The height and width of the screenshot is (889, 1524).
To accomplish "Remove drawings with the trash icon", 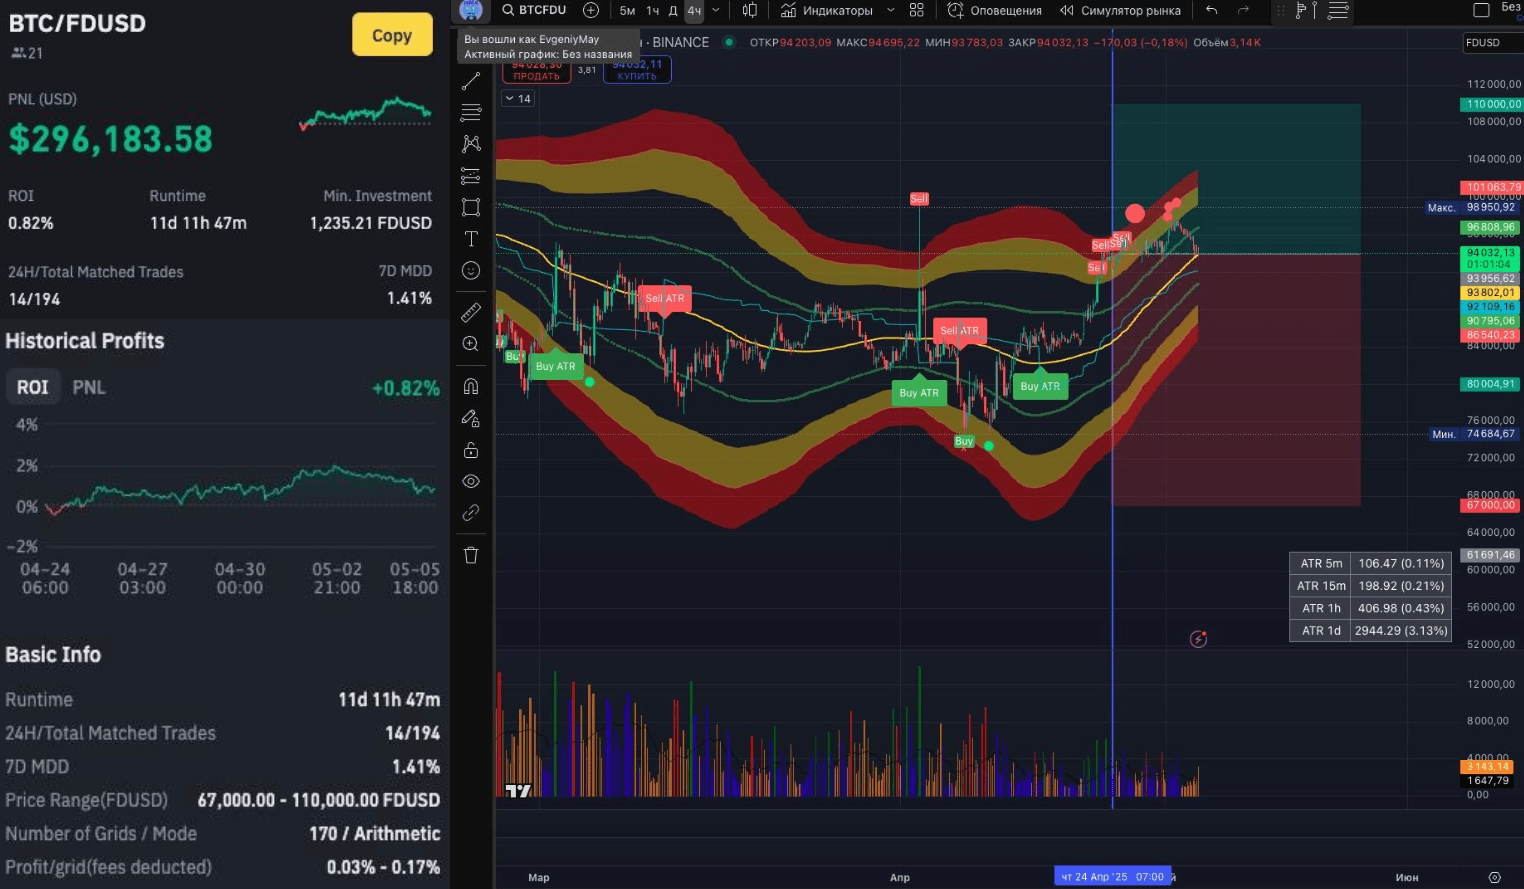I will tap(471, 555).
